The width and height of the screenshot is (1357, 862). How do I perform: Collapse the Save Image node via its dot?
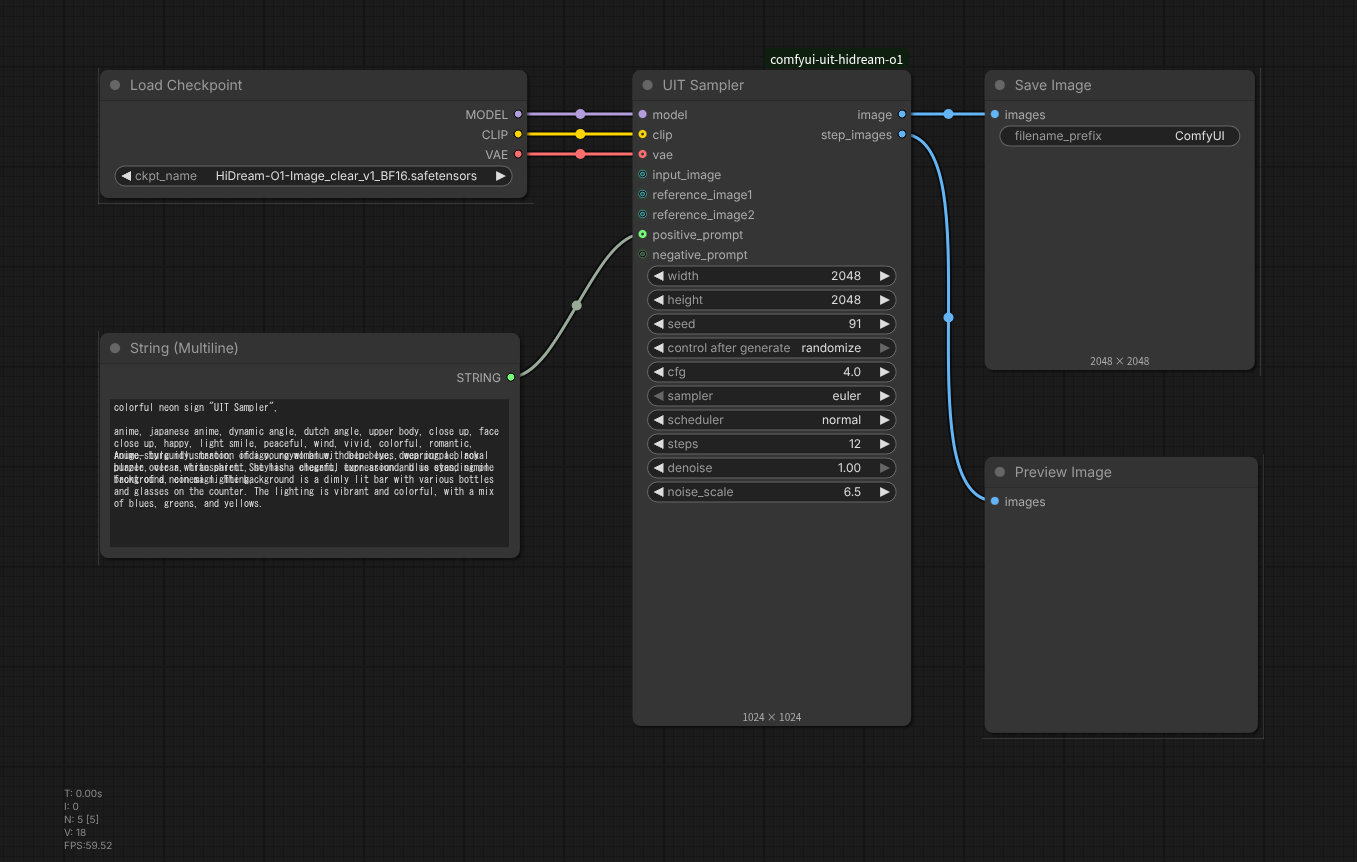pyautogui.click(x=999, y=85)
